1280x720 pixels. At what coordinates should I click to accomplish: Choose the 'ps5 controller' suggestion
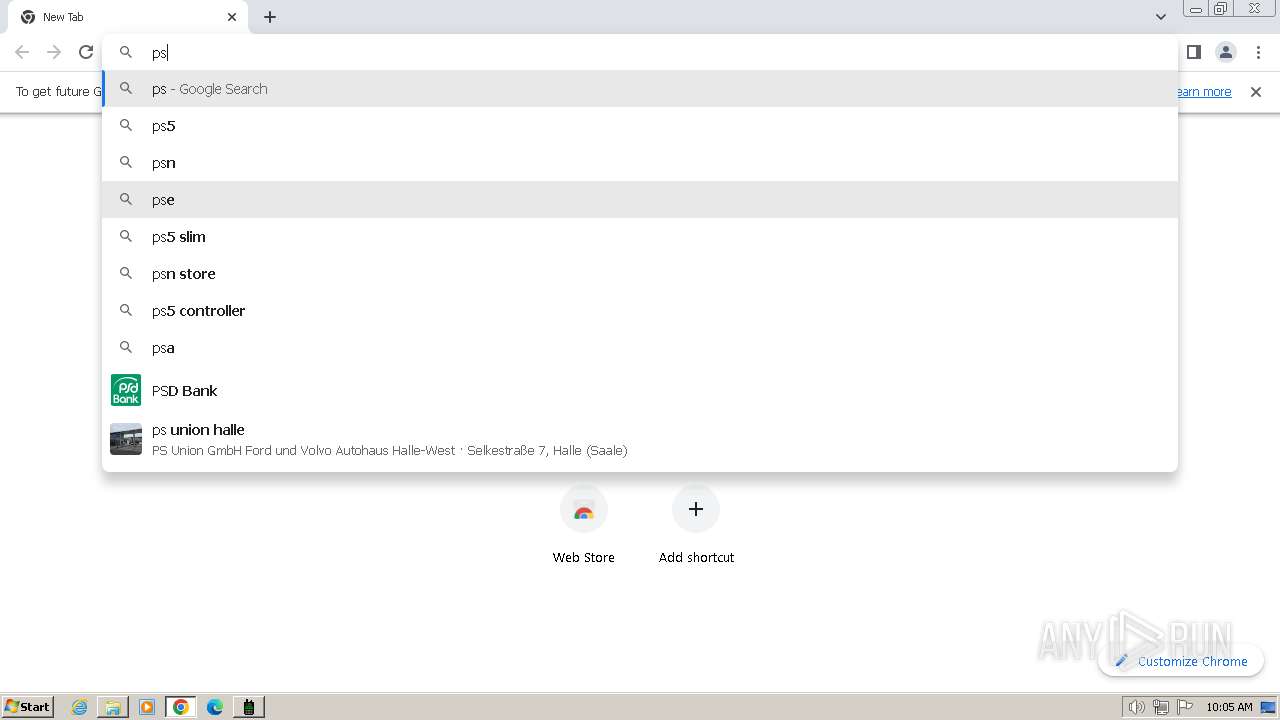[x=640, y=311]
